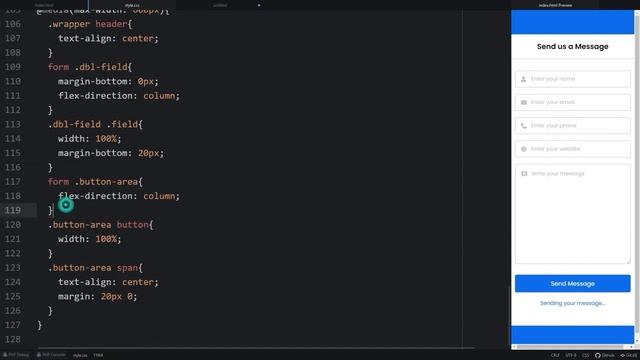Click the 'Send us a Message' heading
This screenshot has width=640, height=360.
coord(572,47)
